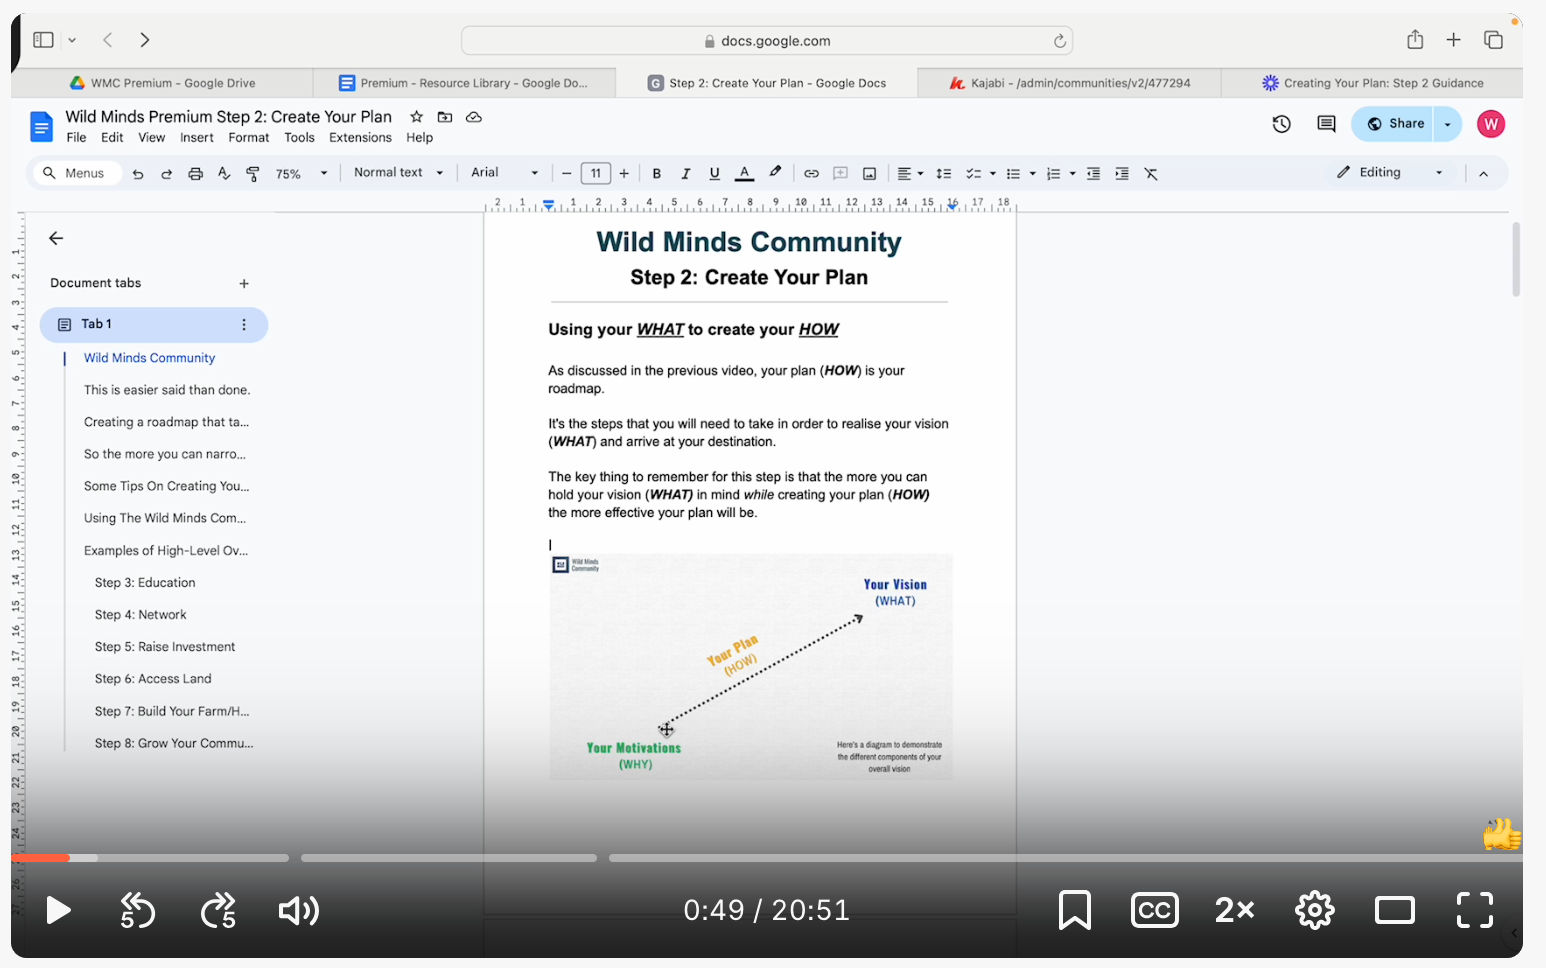Insert an image from the toolbar

870,174
